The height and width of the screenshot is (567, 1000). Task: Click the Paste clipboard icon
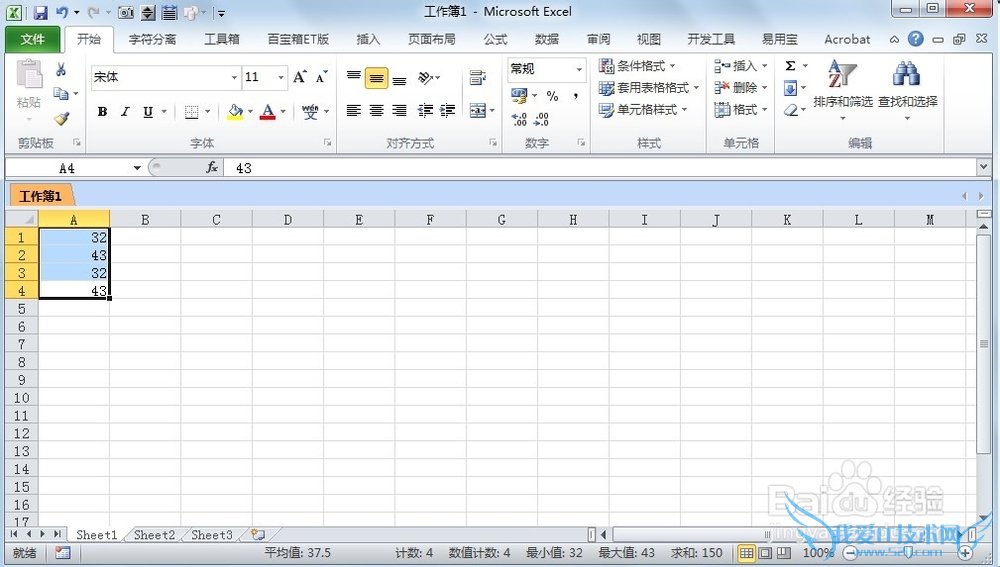pyautogui.click(x=29, y=75)
